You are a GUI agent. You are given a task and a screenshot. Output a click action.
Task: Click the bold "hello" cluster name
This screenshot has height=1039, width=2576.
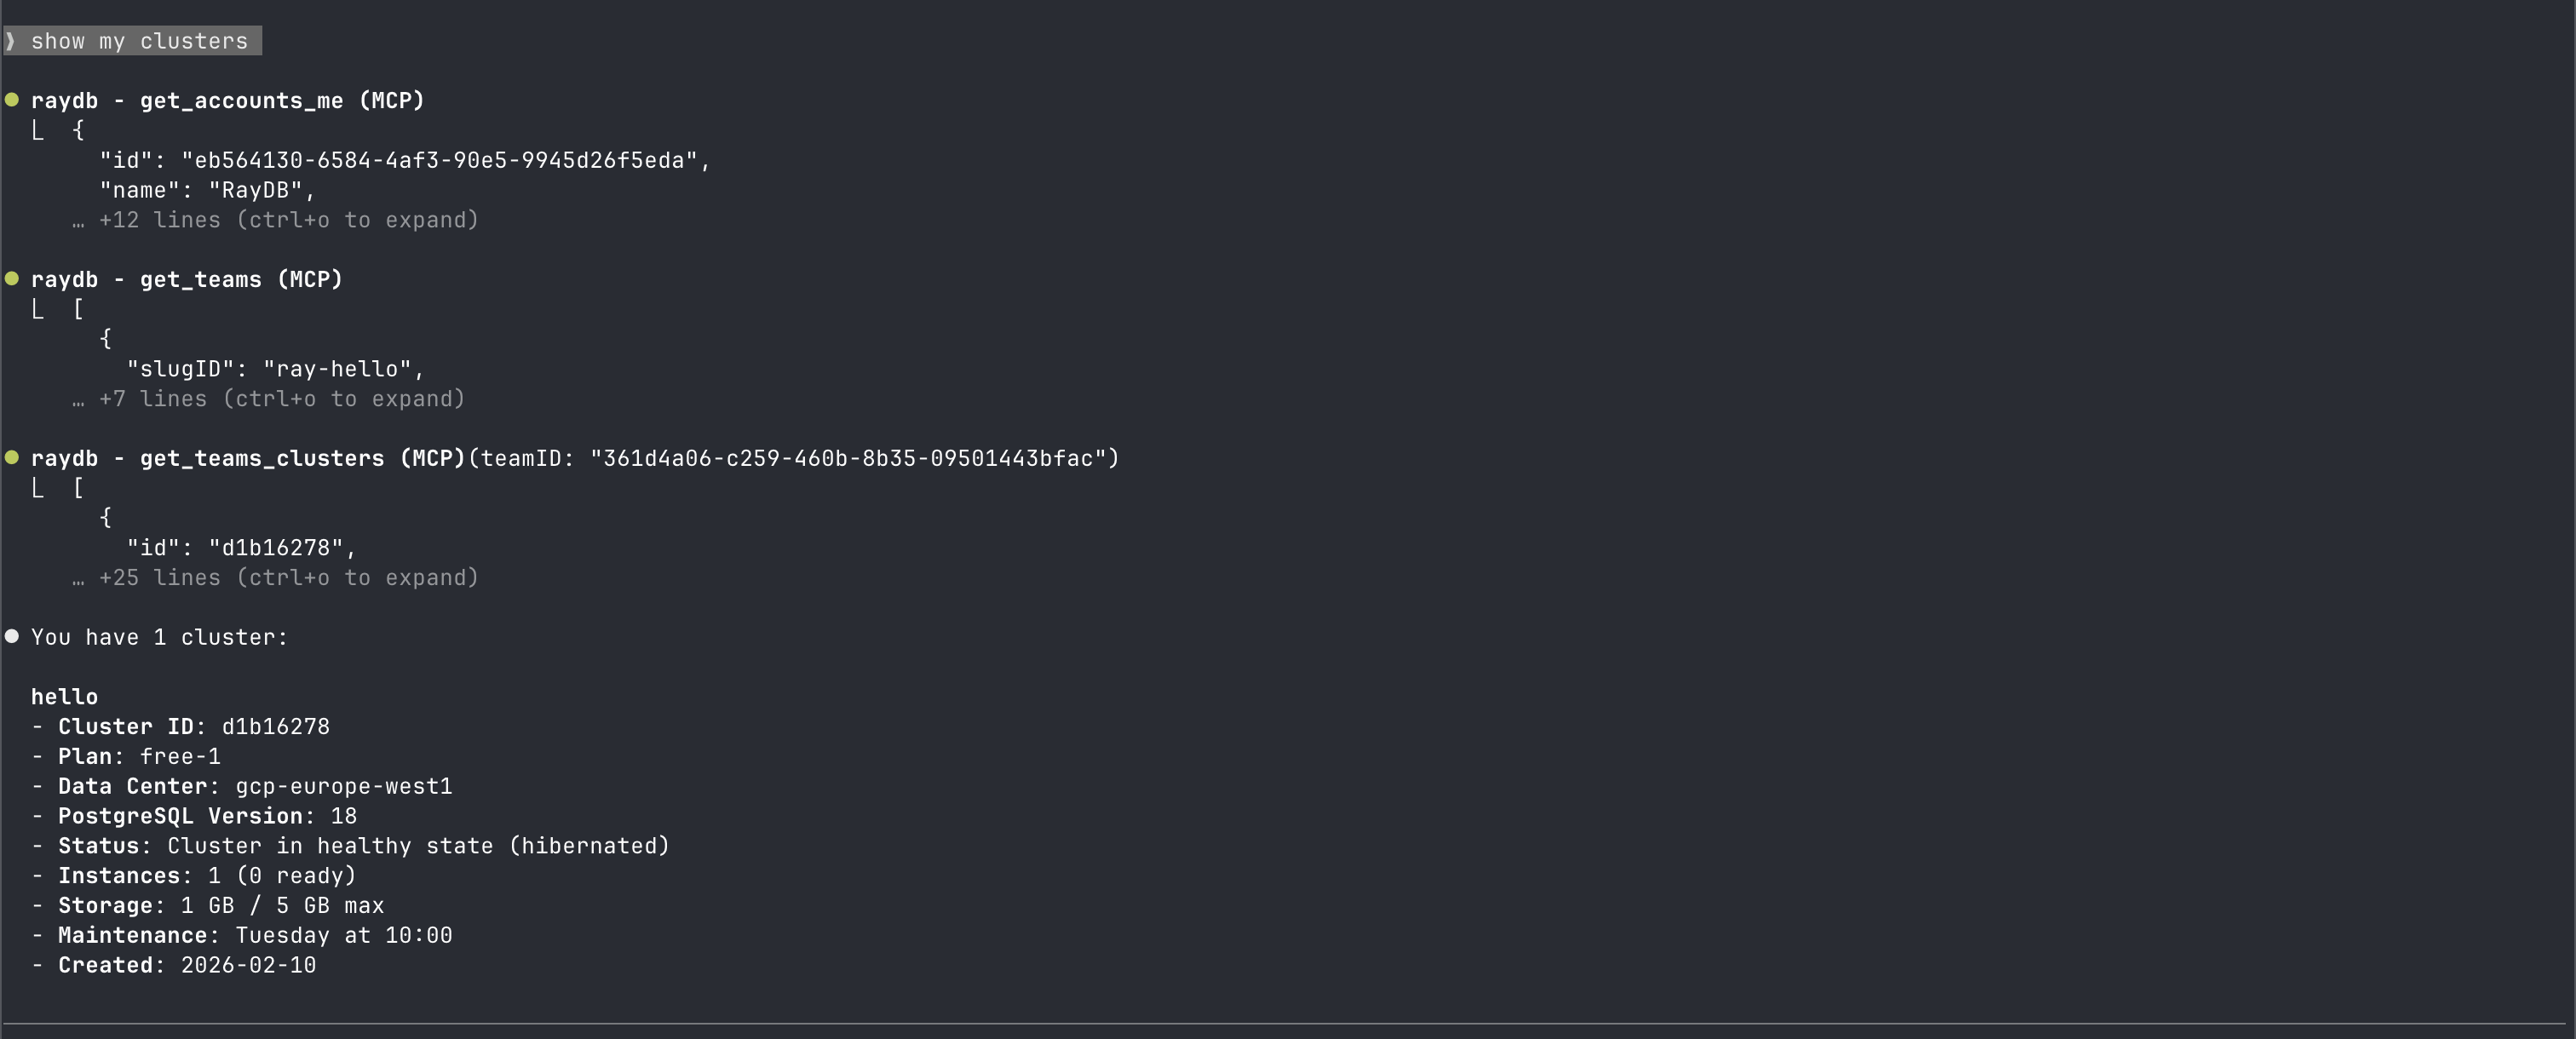tap(64, 697)
